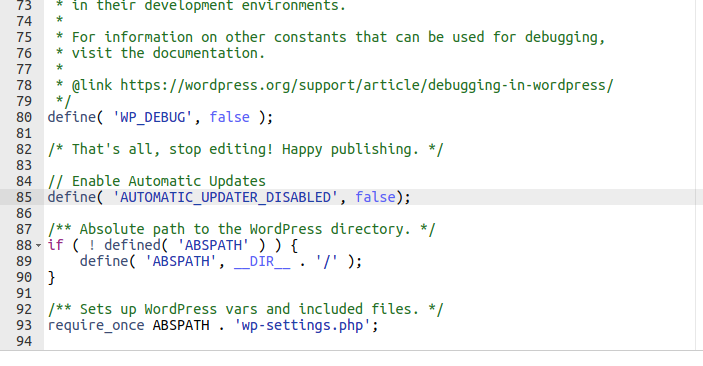
Task: Click the '/' string literal on line 89
Action: [326, 261]
